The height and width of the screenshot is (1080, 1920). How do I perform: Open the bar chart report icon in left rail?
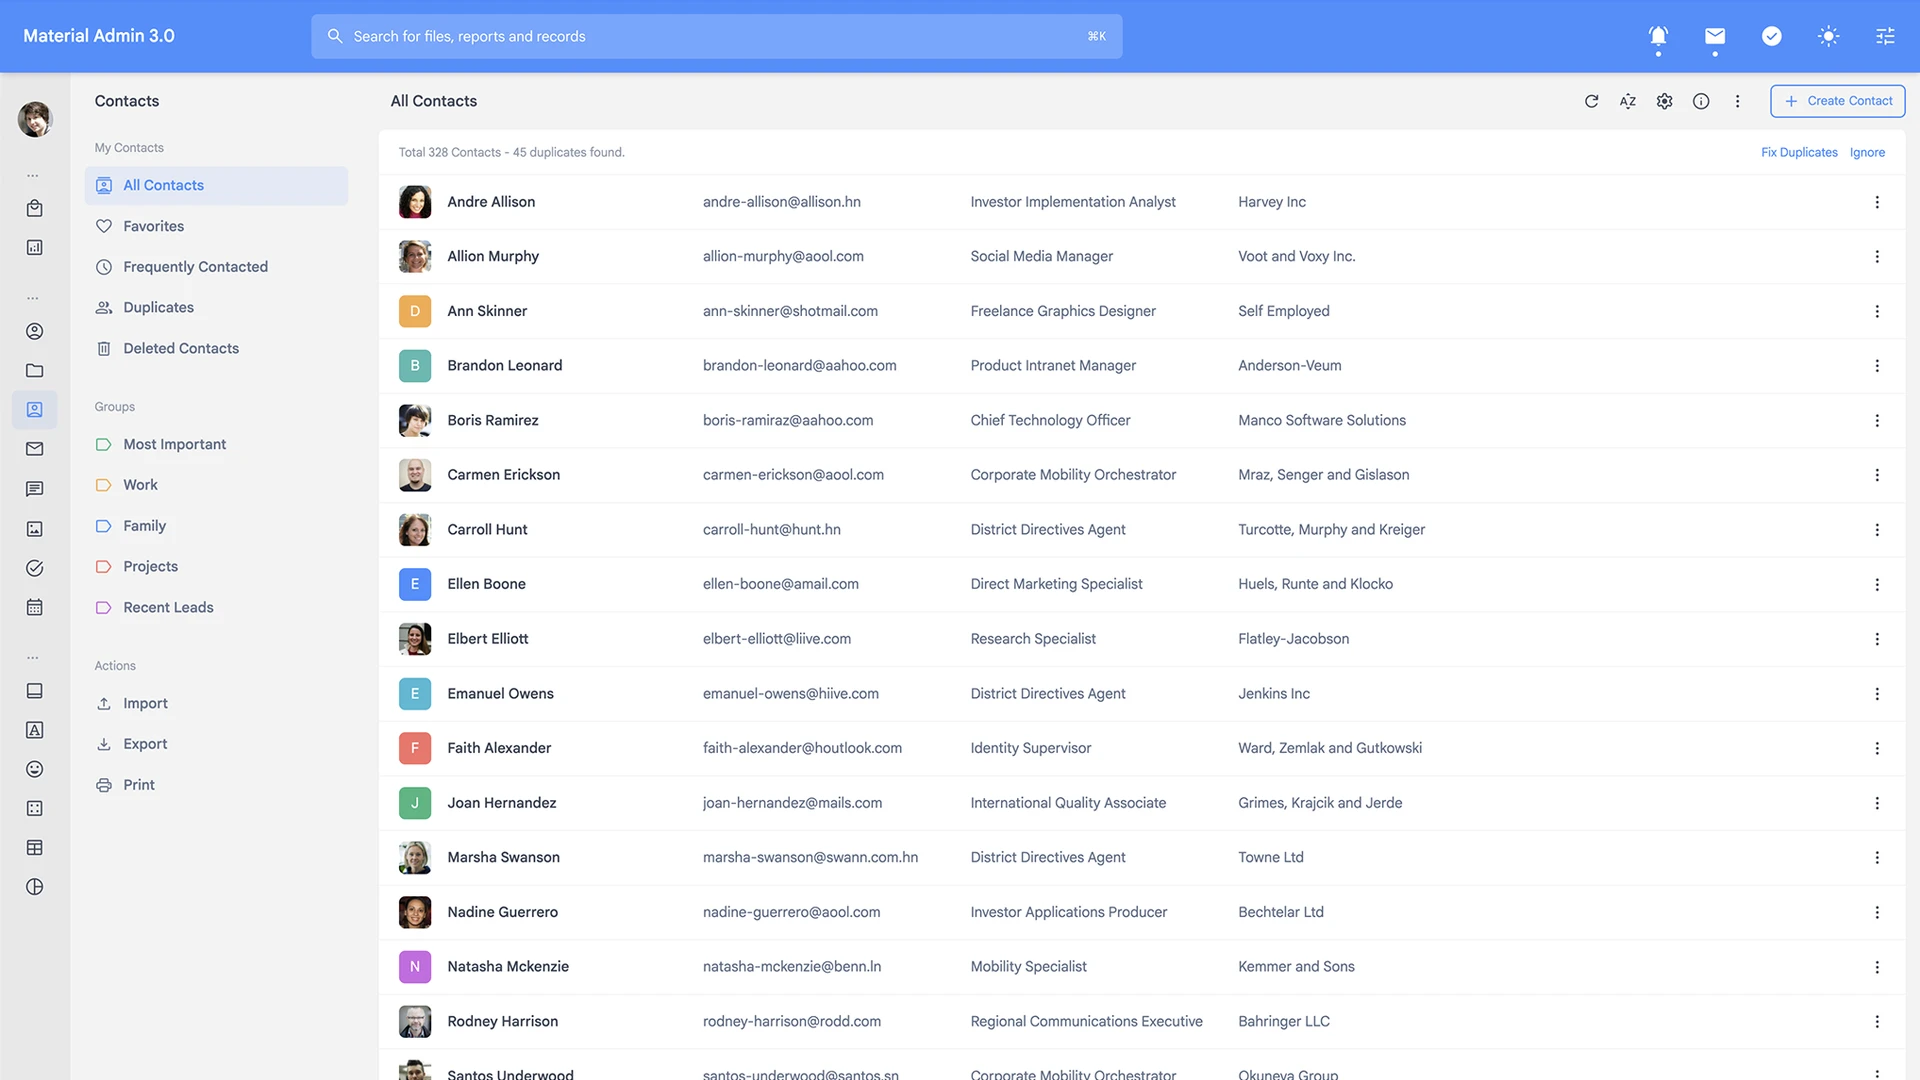pyautogui.click(x=34, y=247)
